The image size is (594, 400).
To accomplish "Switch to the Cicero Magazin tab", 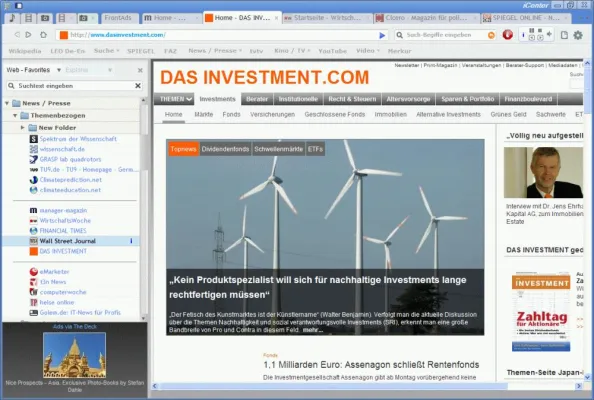I will 426,18.
